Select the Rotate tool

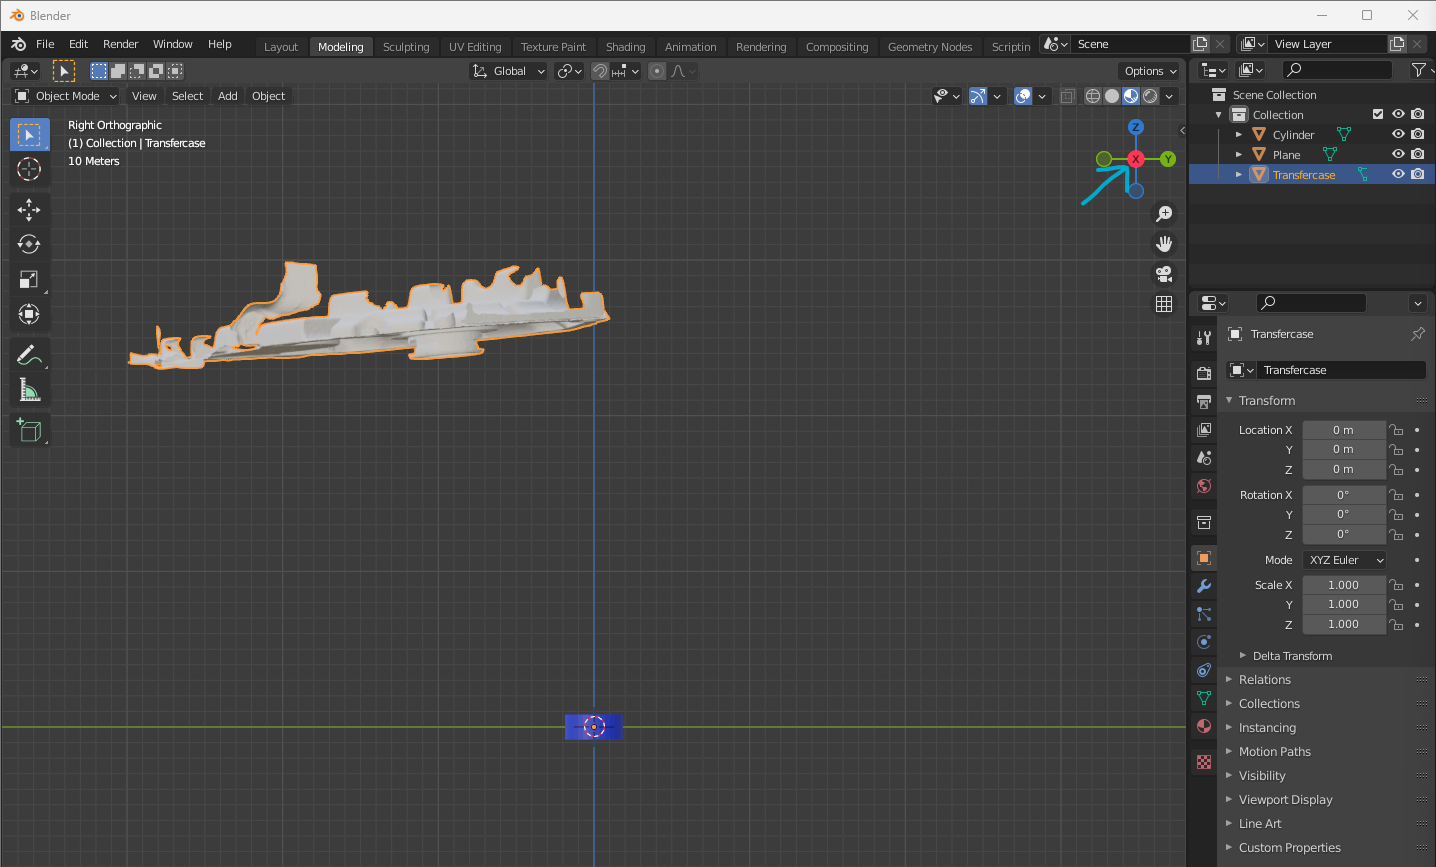coord(29,244)
